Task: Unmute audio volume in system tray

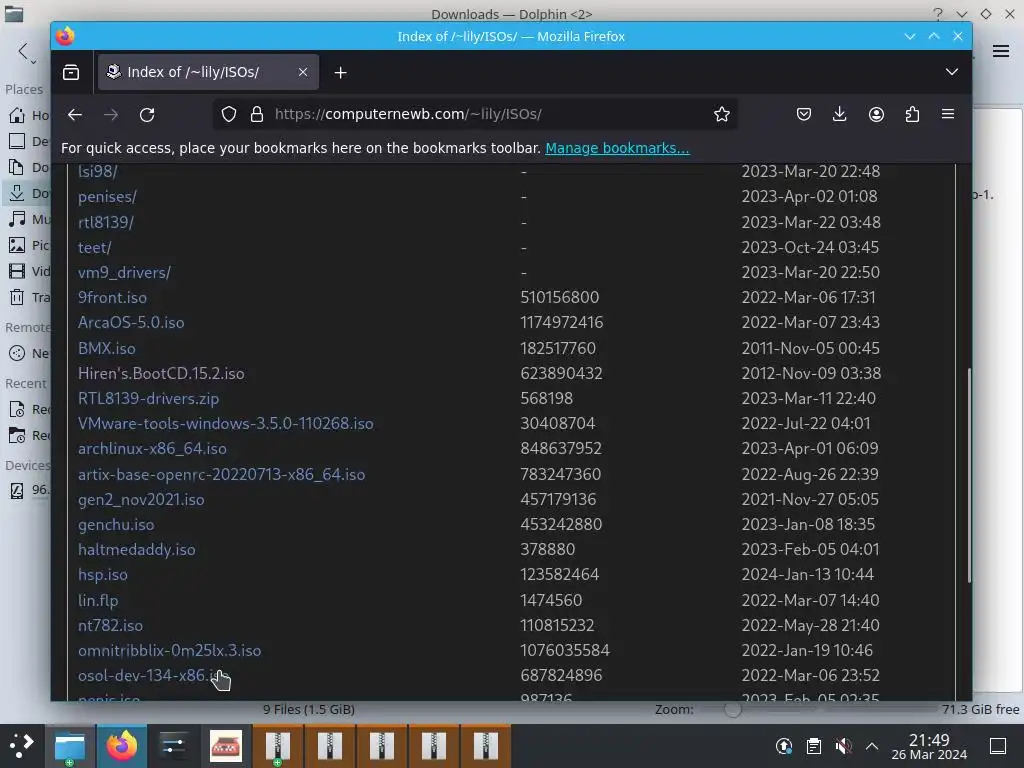Action: 843,746
